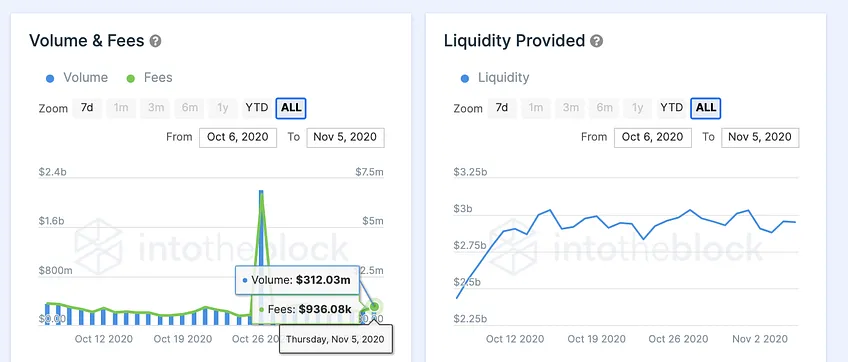Toggle the blue Volume legend dot
Screen dimensions: 848x362
(50, 78)
